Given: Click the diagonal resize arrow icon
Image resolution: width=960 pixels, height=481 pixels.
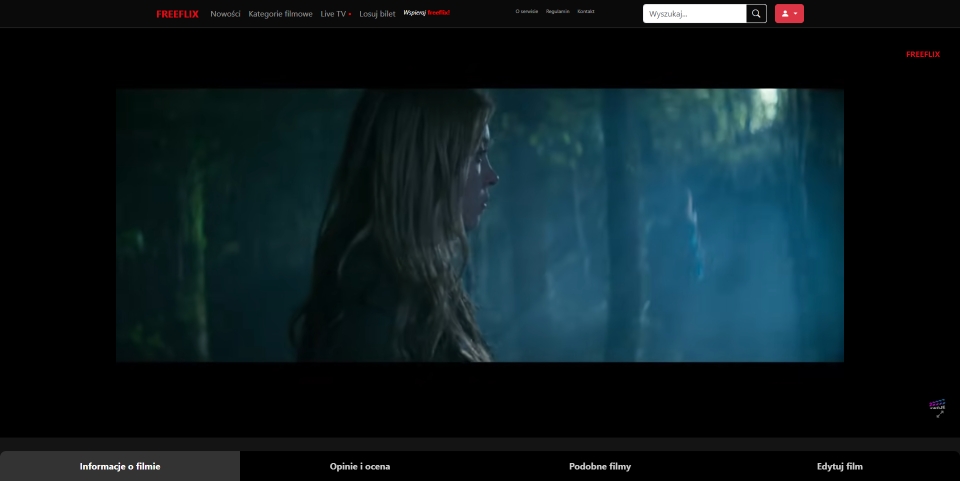Looking at the screenshot, I should tap(940, 414).
